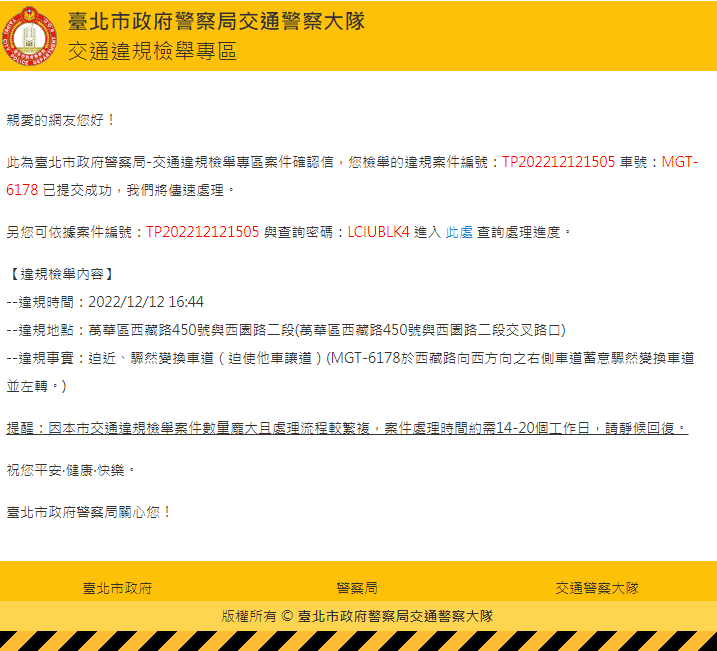This screenshot has height=651, width=717.
Task: Open the 警察局 footer link
Action: click(x=357, y=588)
